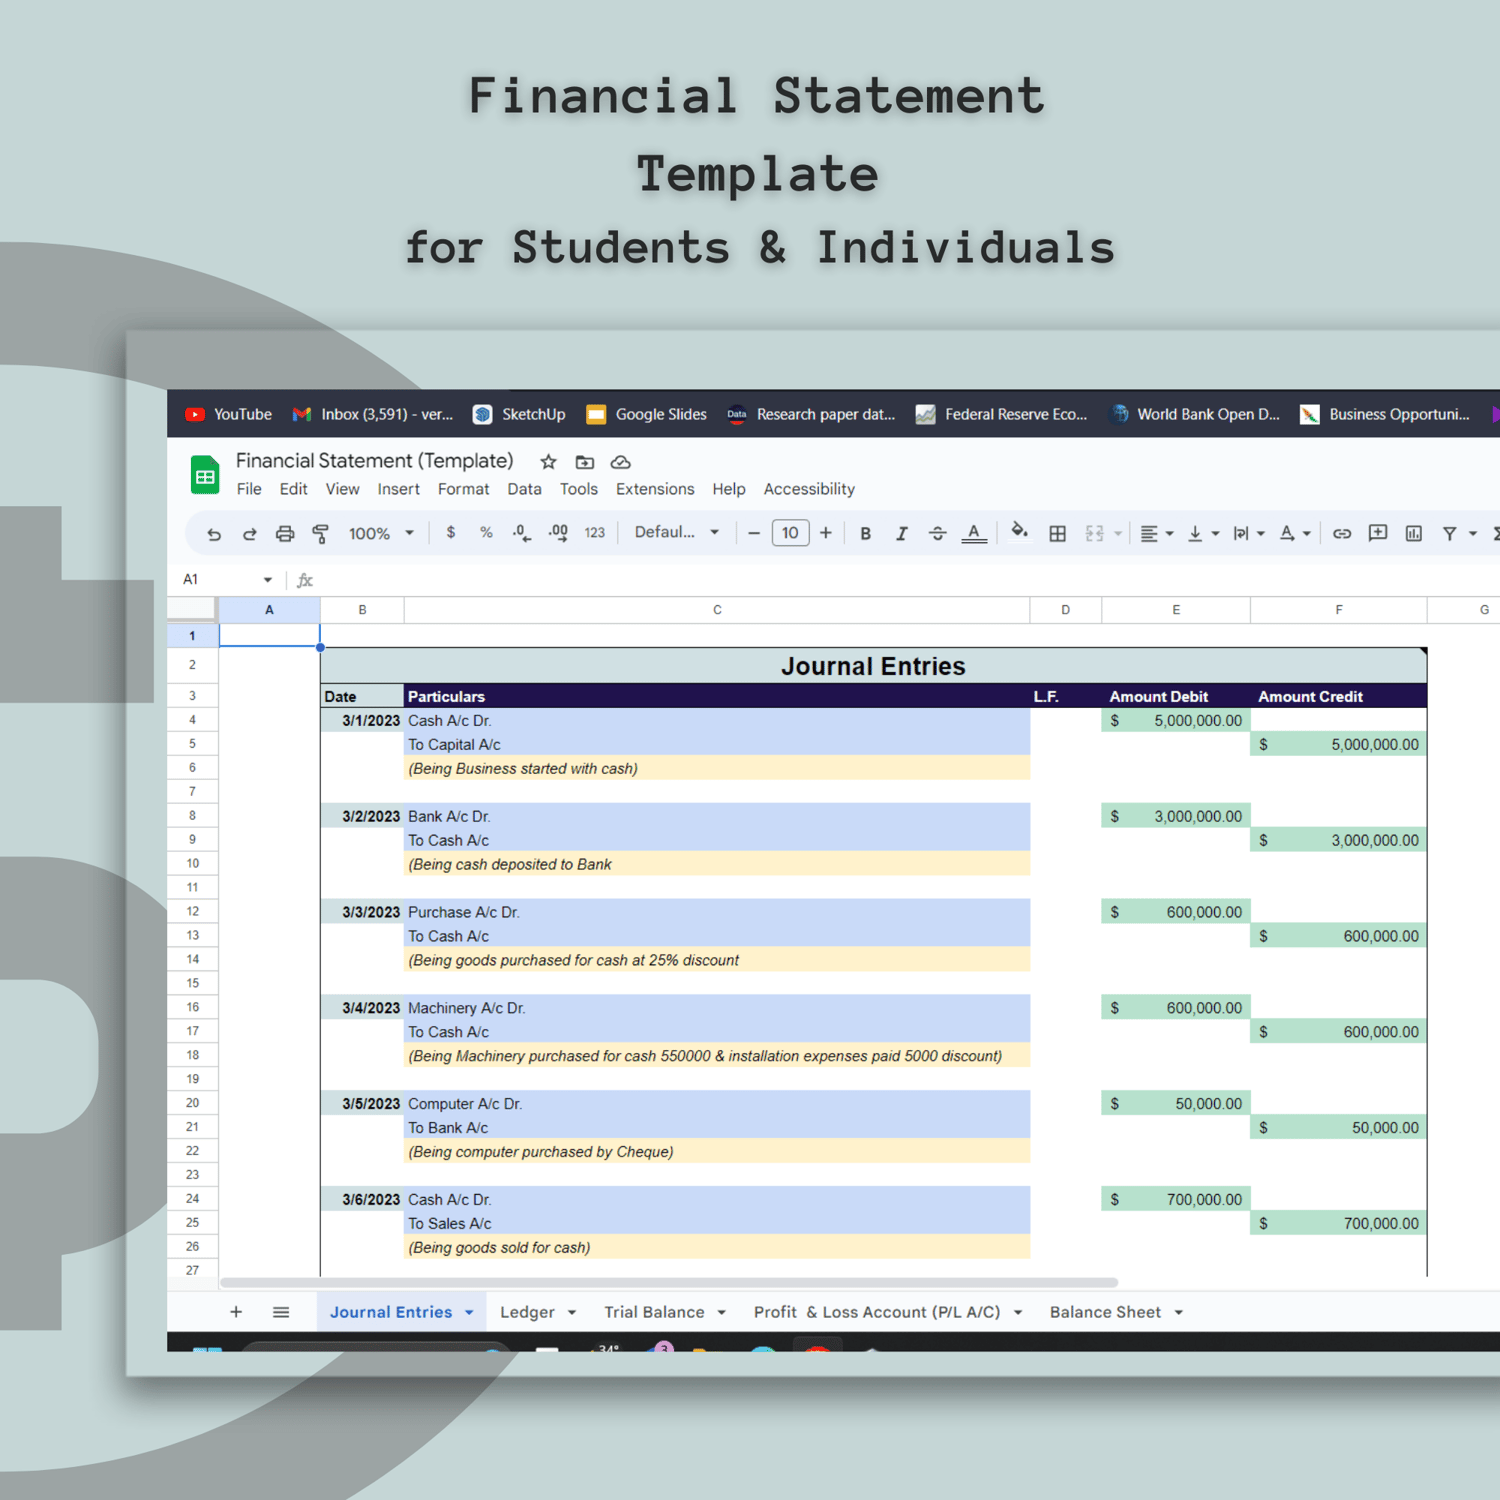The image size is (1500, 1500).
Task: Insert a chart from the toolbar
Action: pos(1414,534)
